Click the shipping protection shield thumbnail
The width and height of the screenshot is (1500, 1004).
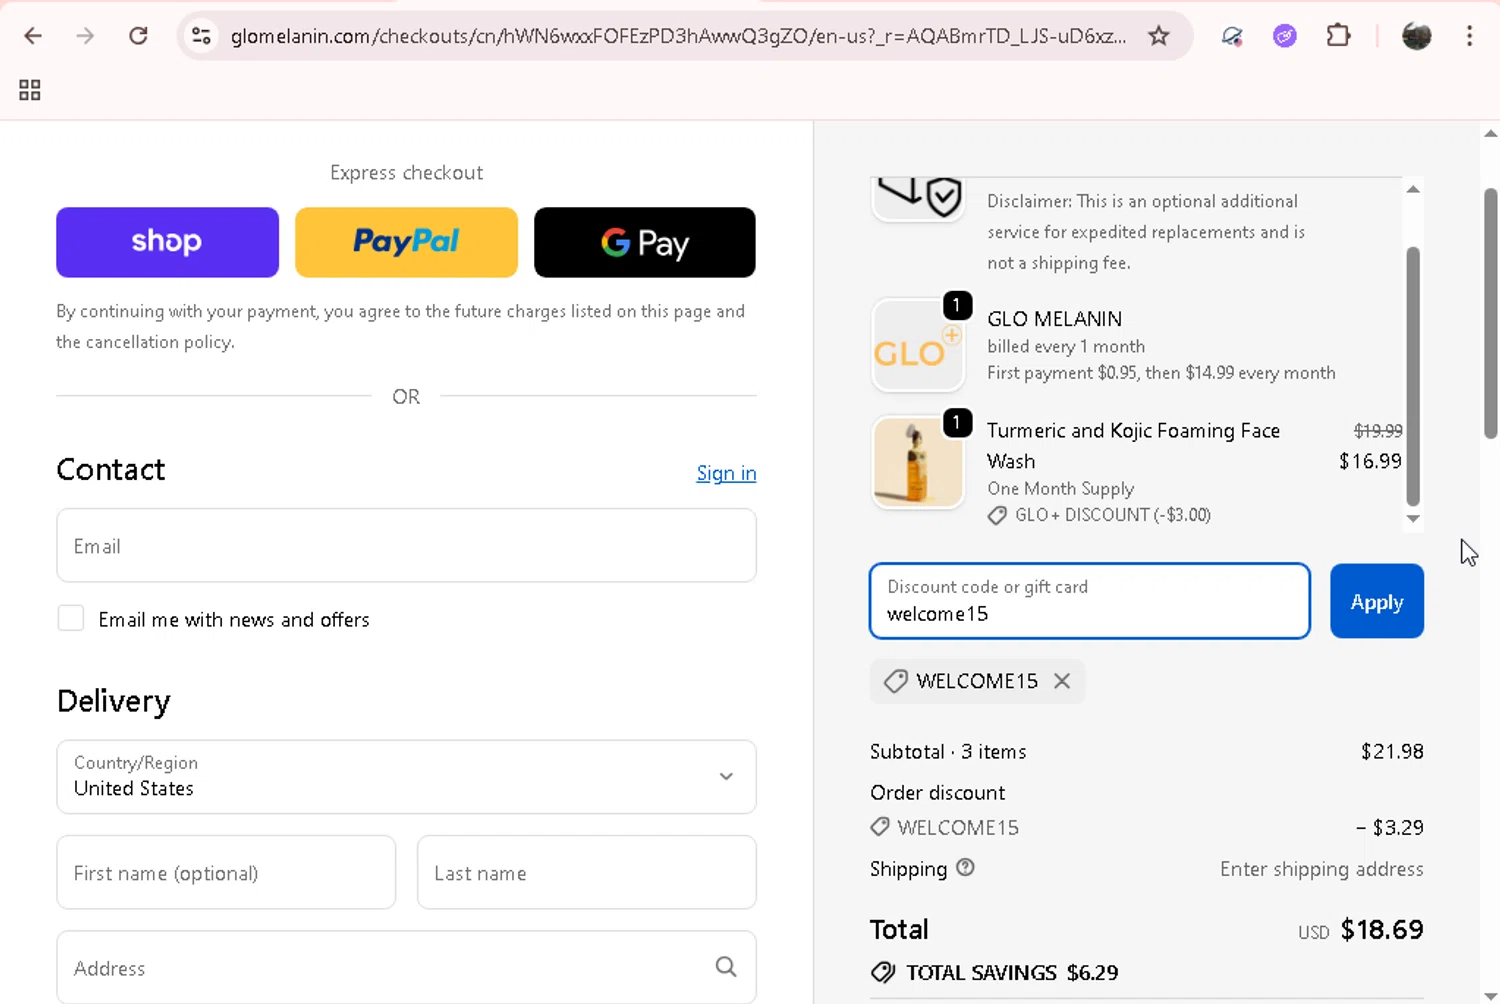tap(918, 199)
